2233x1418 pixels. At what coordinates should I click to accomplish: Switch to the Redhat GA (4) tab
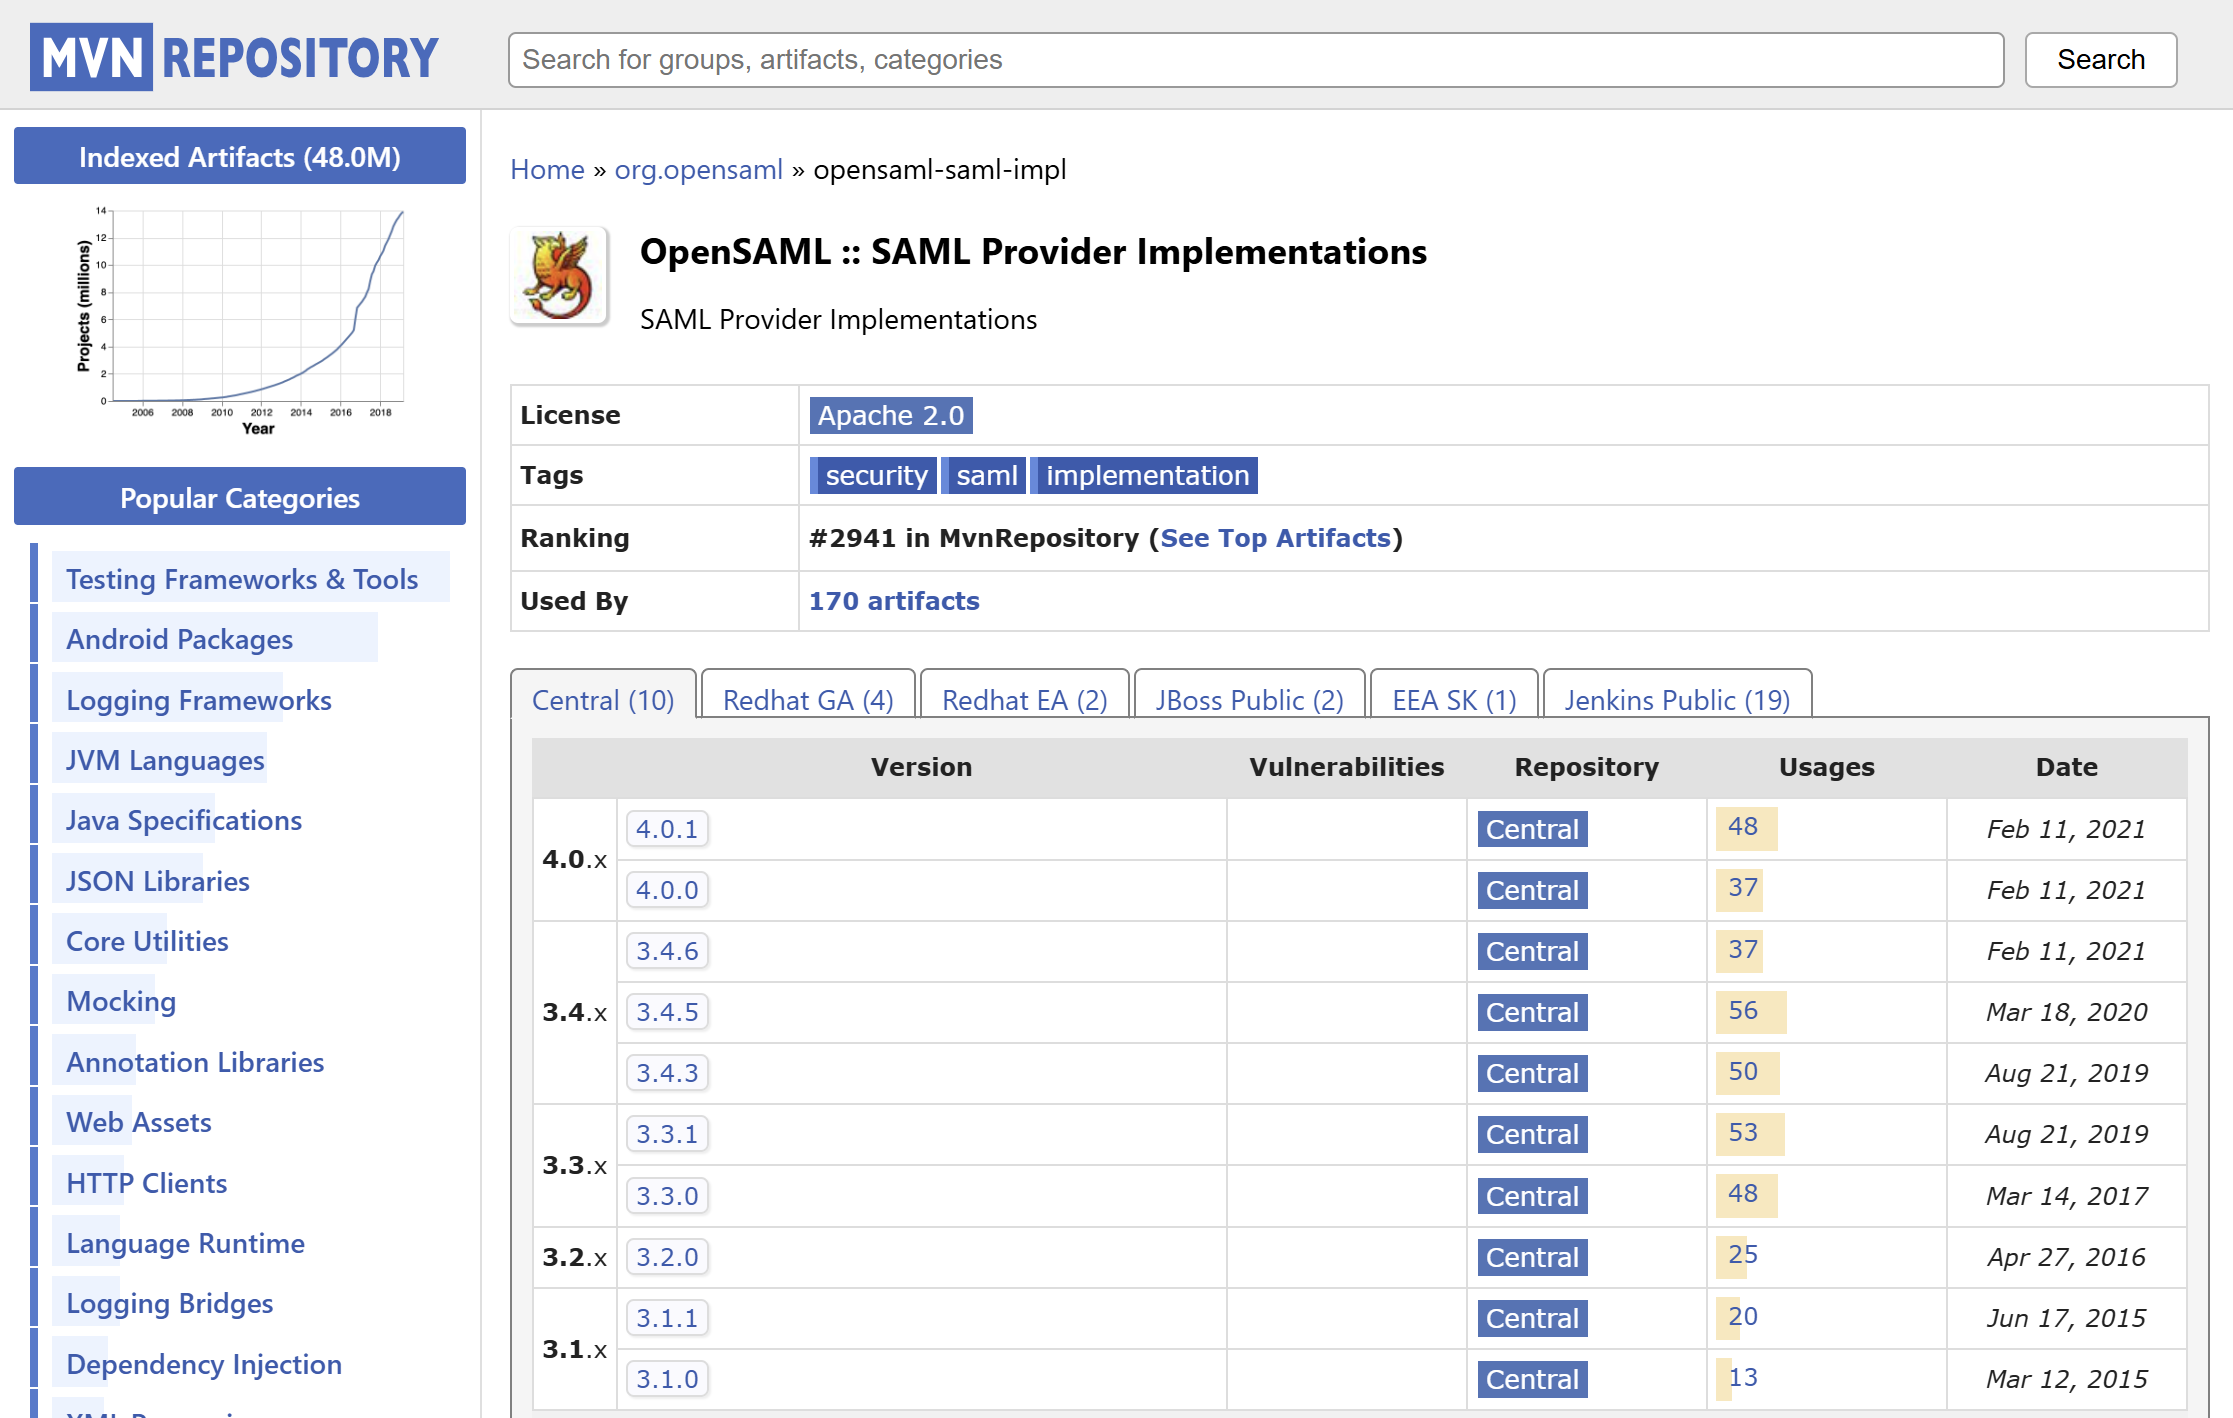[x=808, y=699]
